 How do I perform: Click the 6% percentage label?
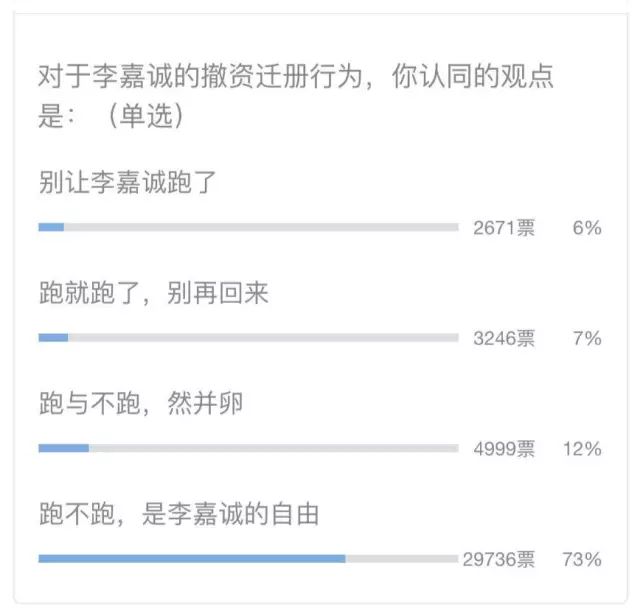pos(587,228)
